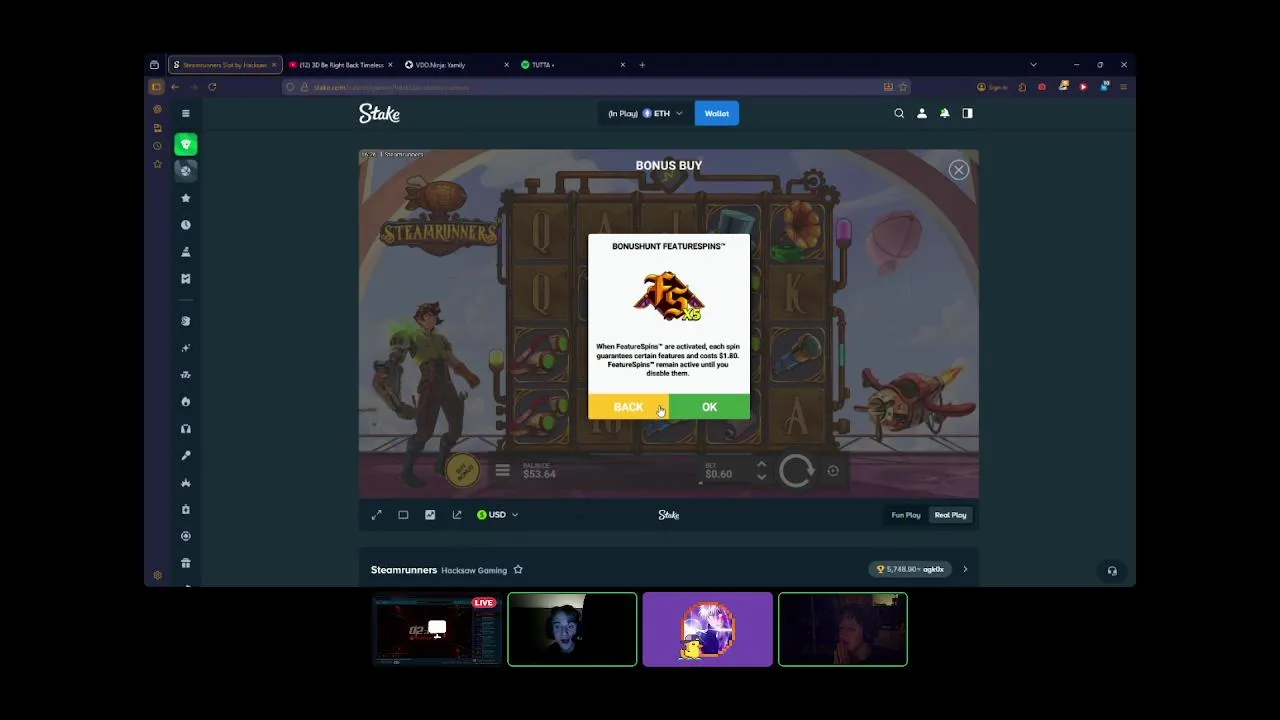The height and width of the screenshot is (720, 1280).
Task: Close the Bonus Buy overlay
Action: [958, 170]
